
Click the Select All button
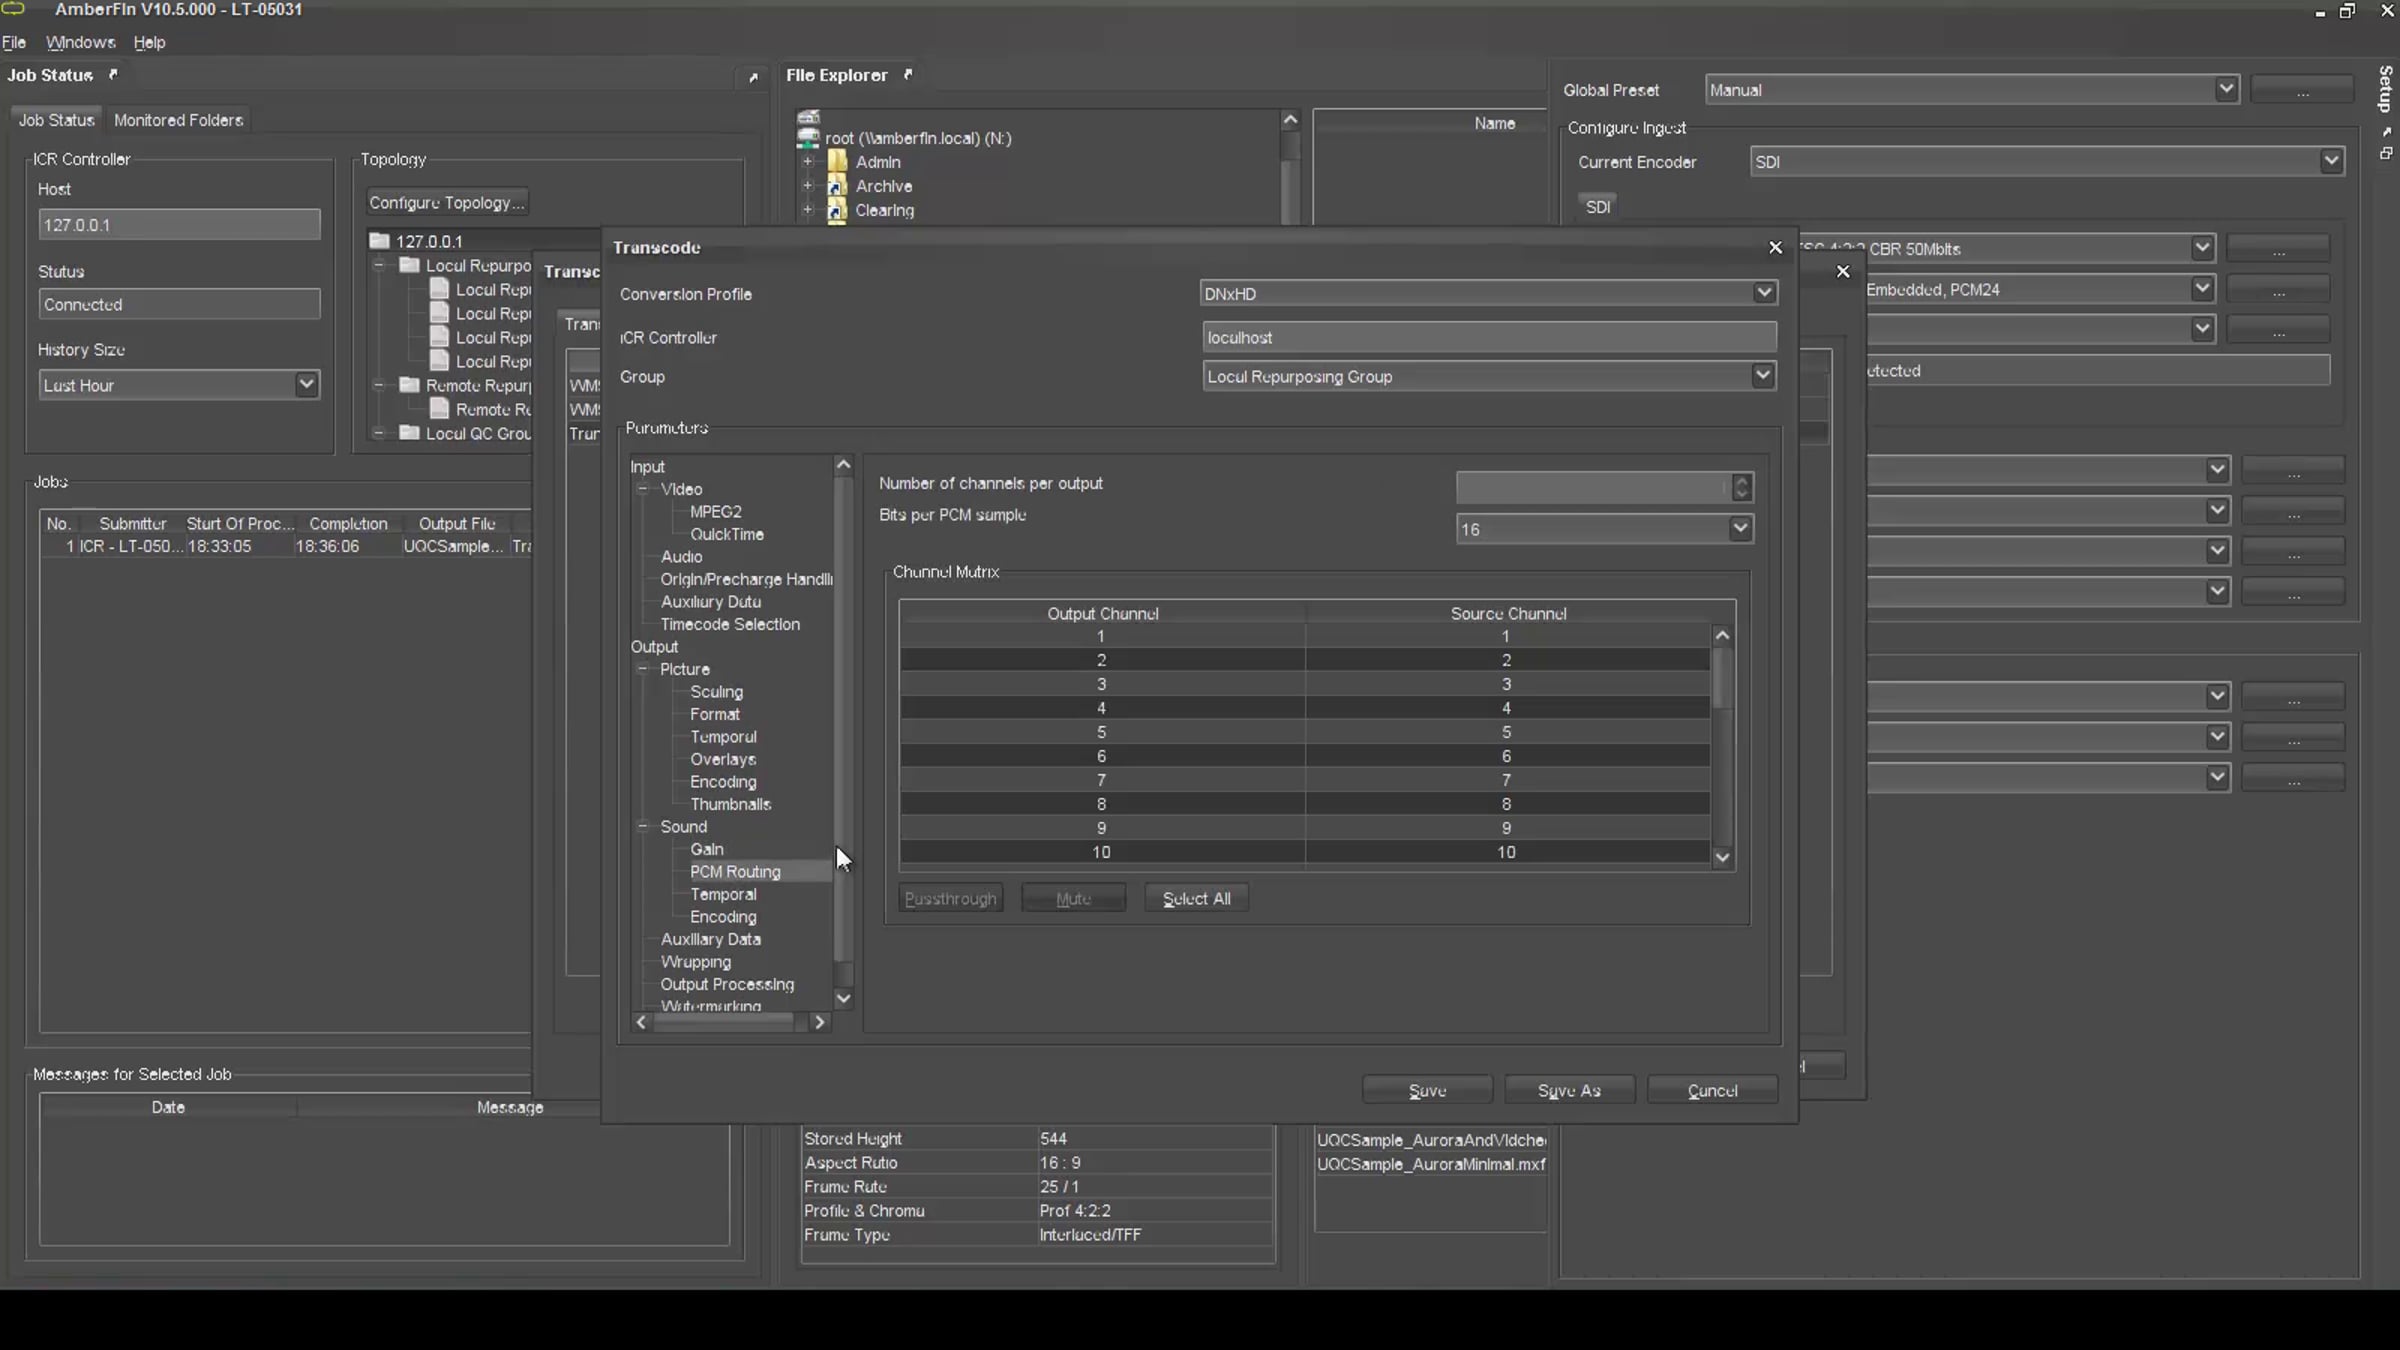pyautogui.click(x=1196, y=898)
